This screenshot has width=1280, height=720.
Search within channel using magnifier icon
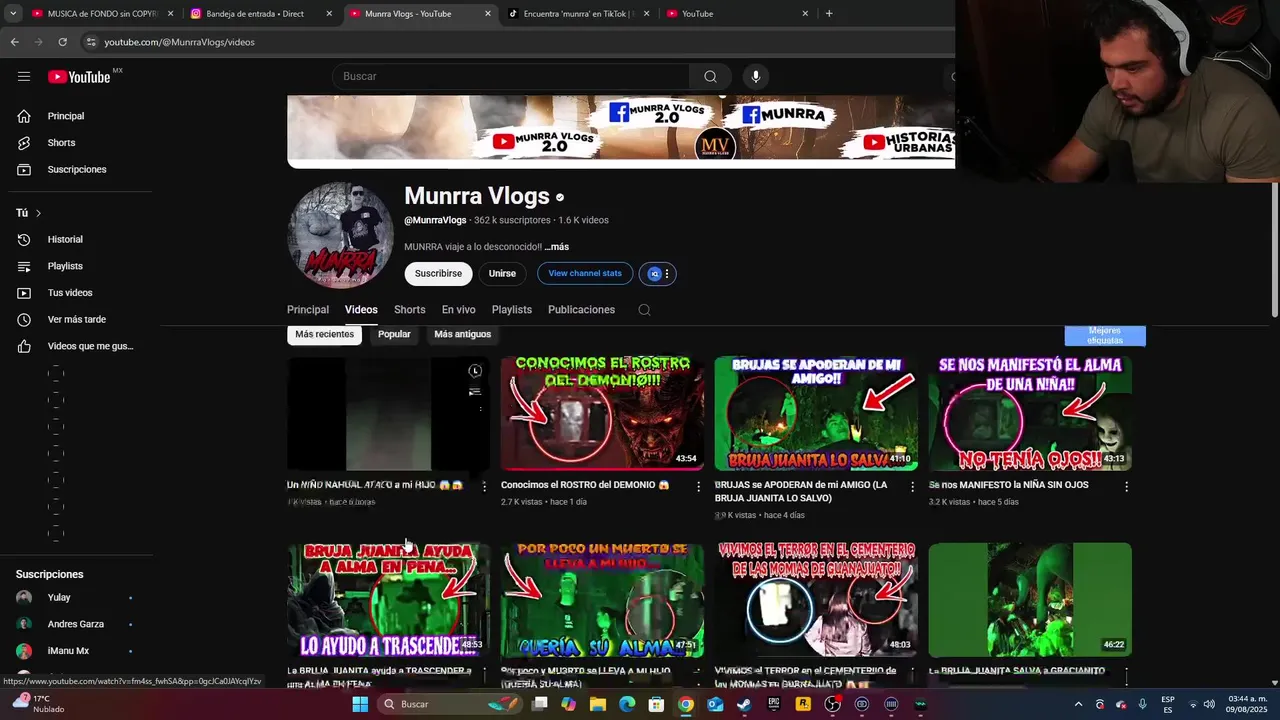click(644, 310)
